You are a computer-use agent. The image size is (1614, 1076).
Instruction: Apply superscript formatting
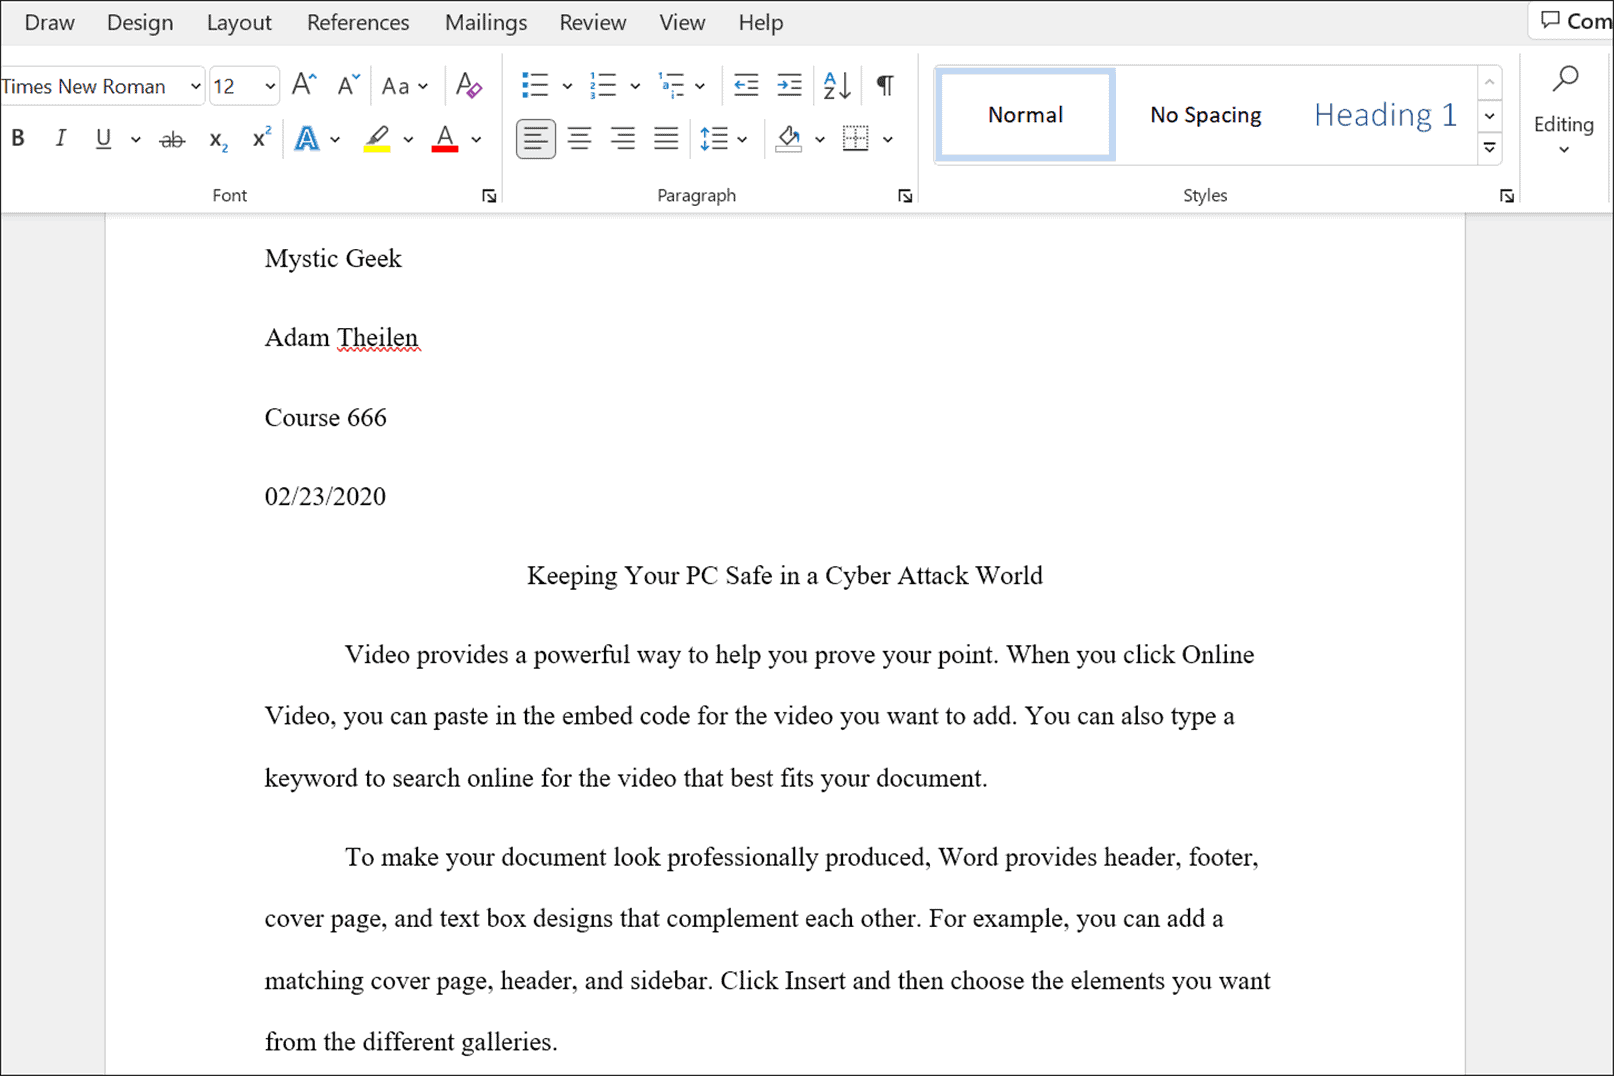259,139
